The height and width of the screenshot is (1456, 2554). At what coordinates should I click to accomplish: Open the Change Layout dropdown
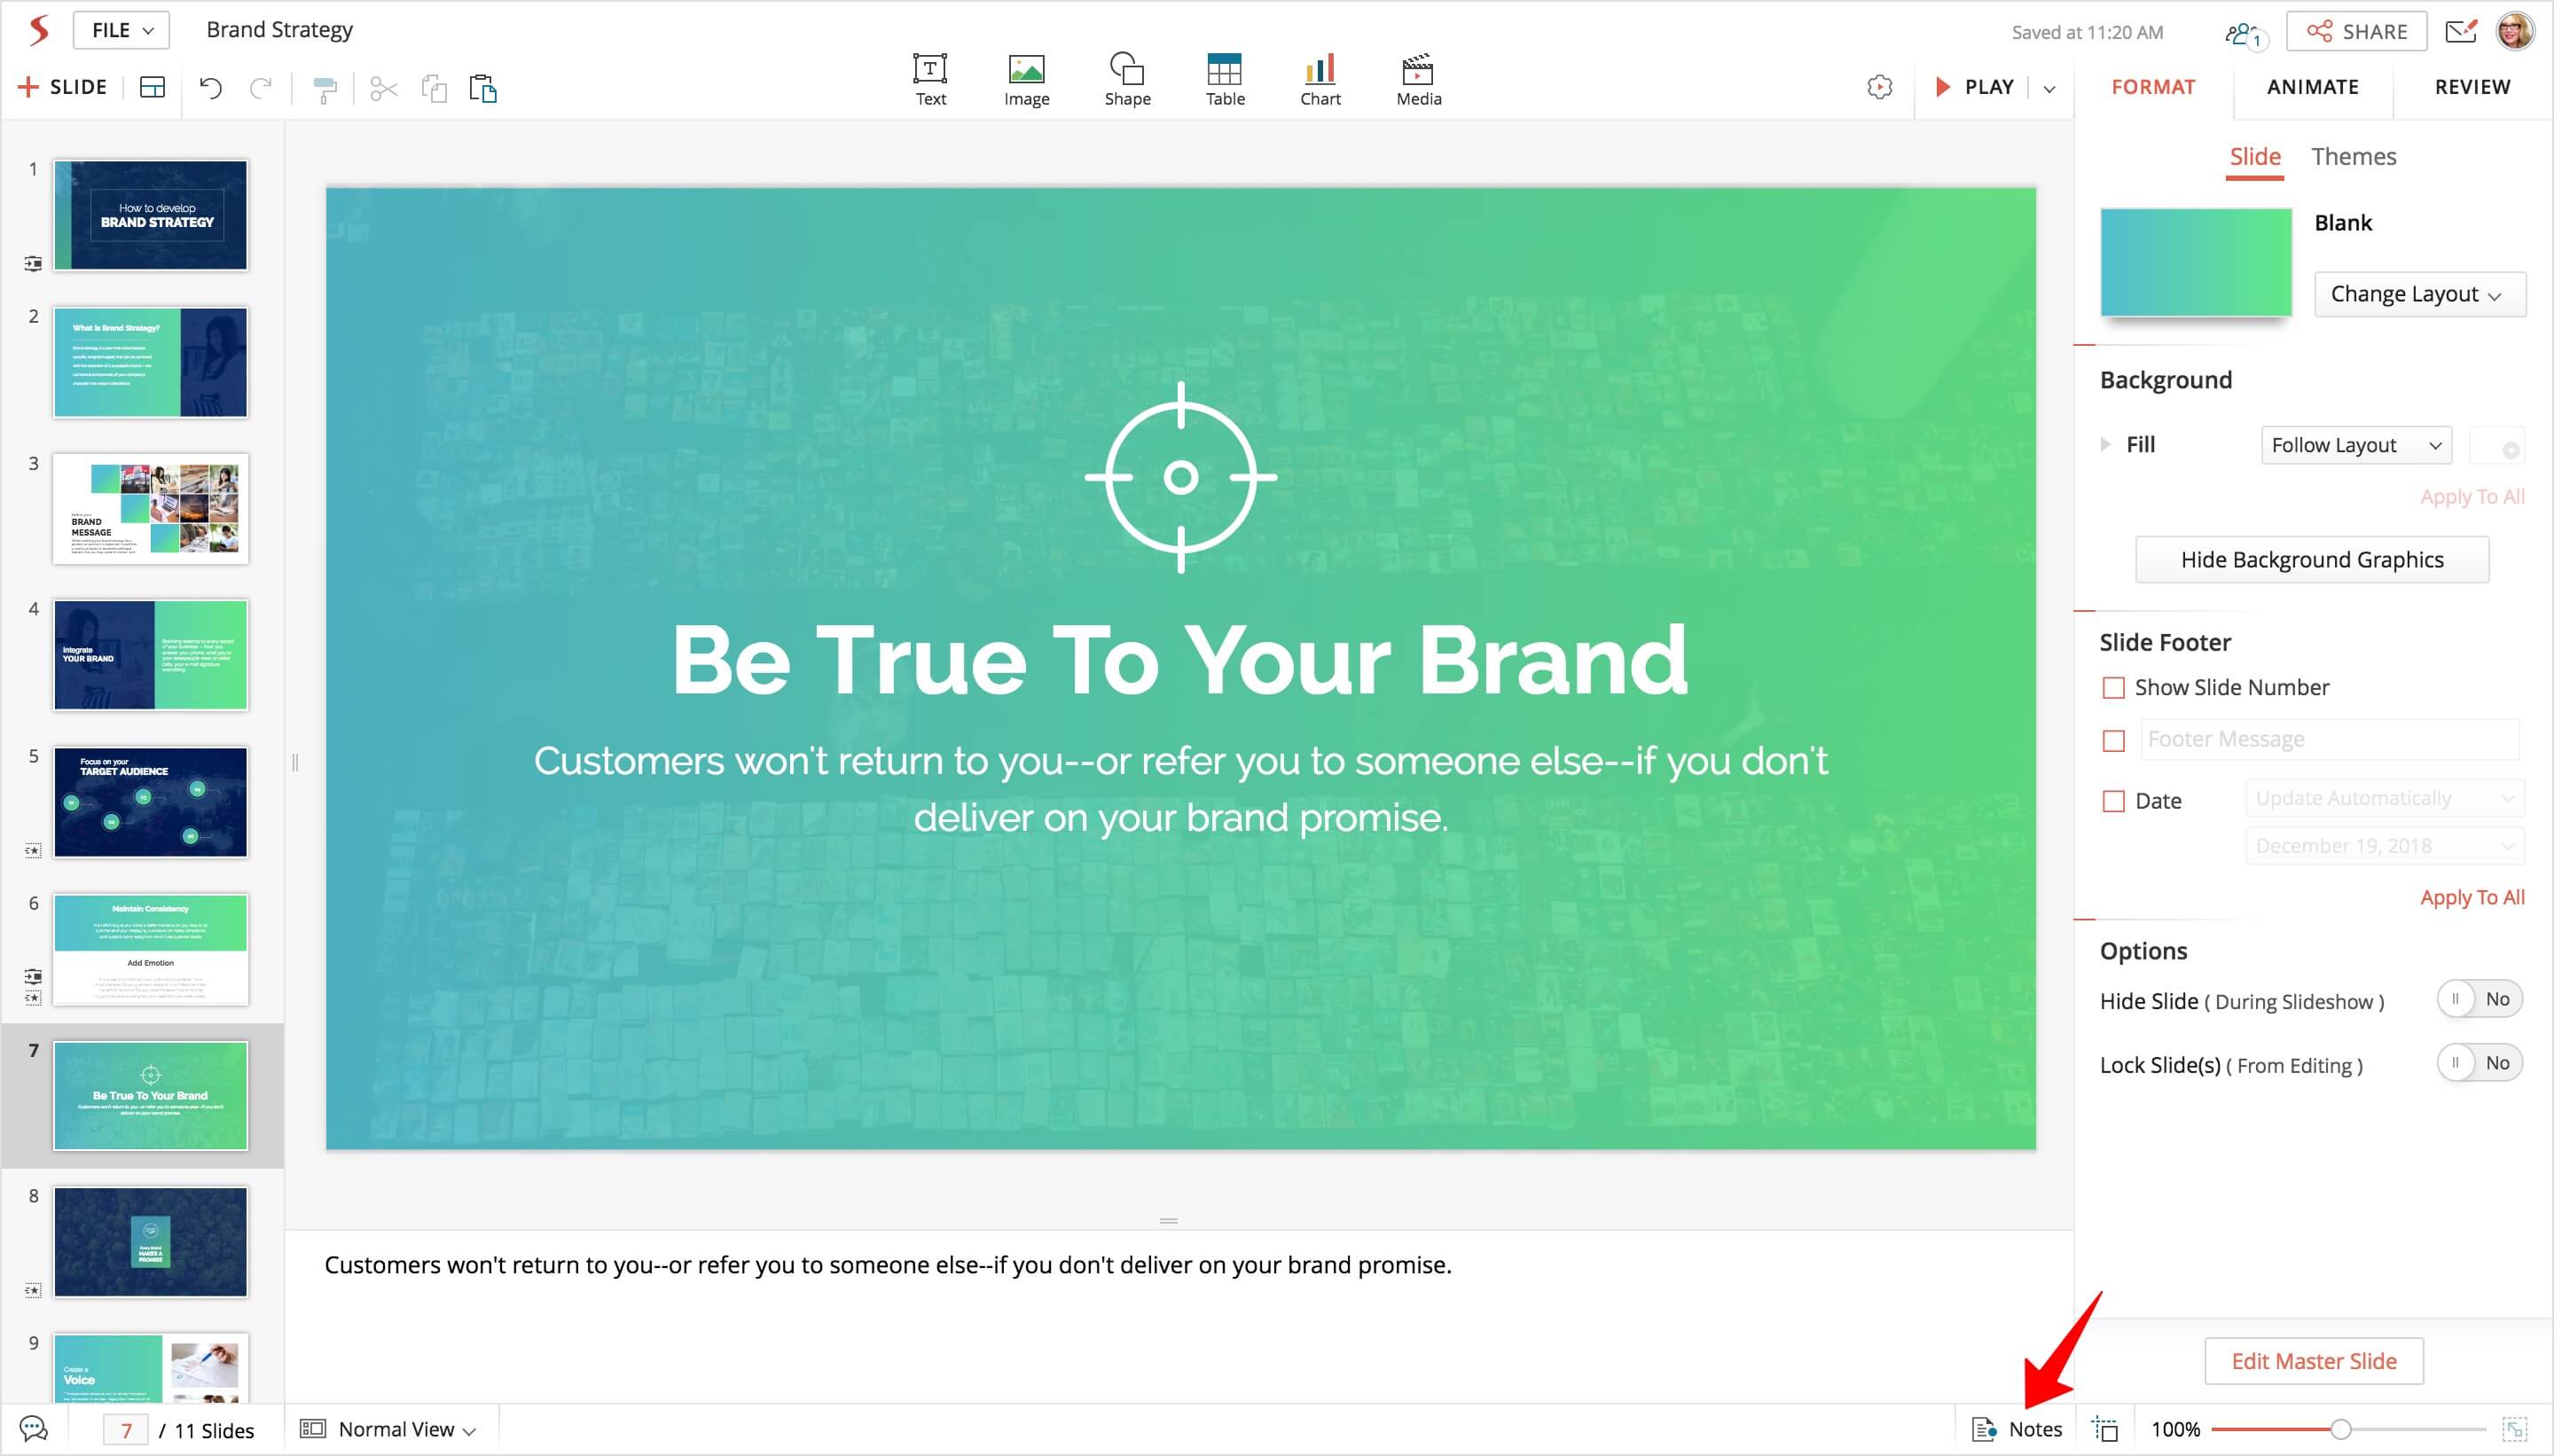pyautogui.click(x=2419, y=294)
